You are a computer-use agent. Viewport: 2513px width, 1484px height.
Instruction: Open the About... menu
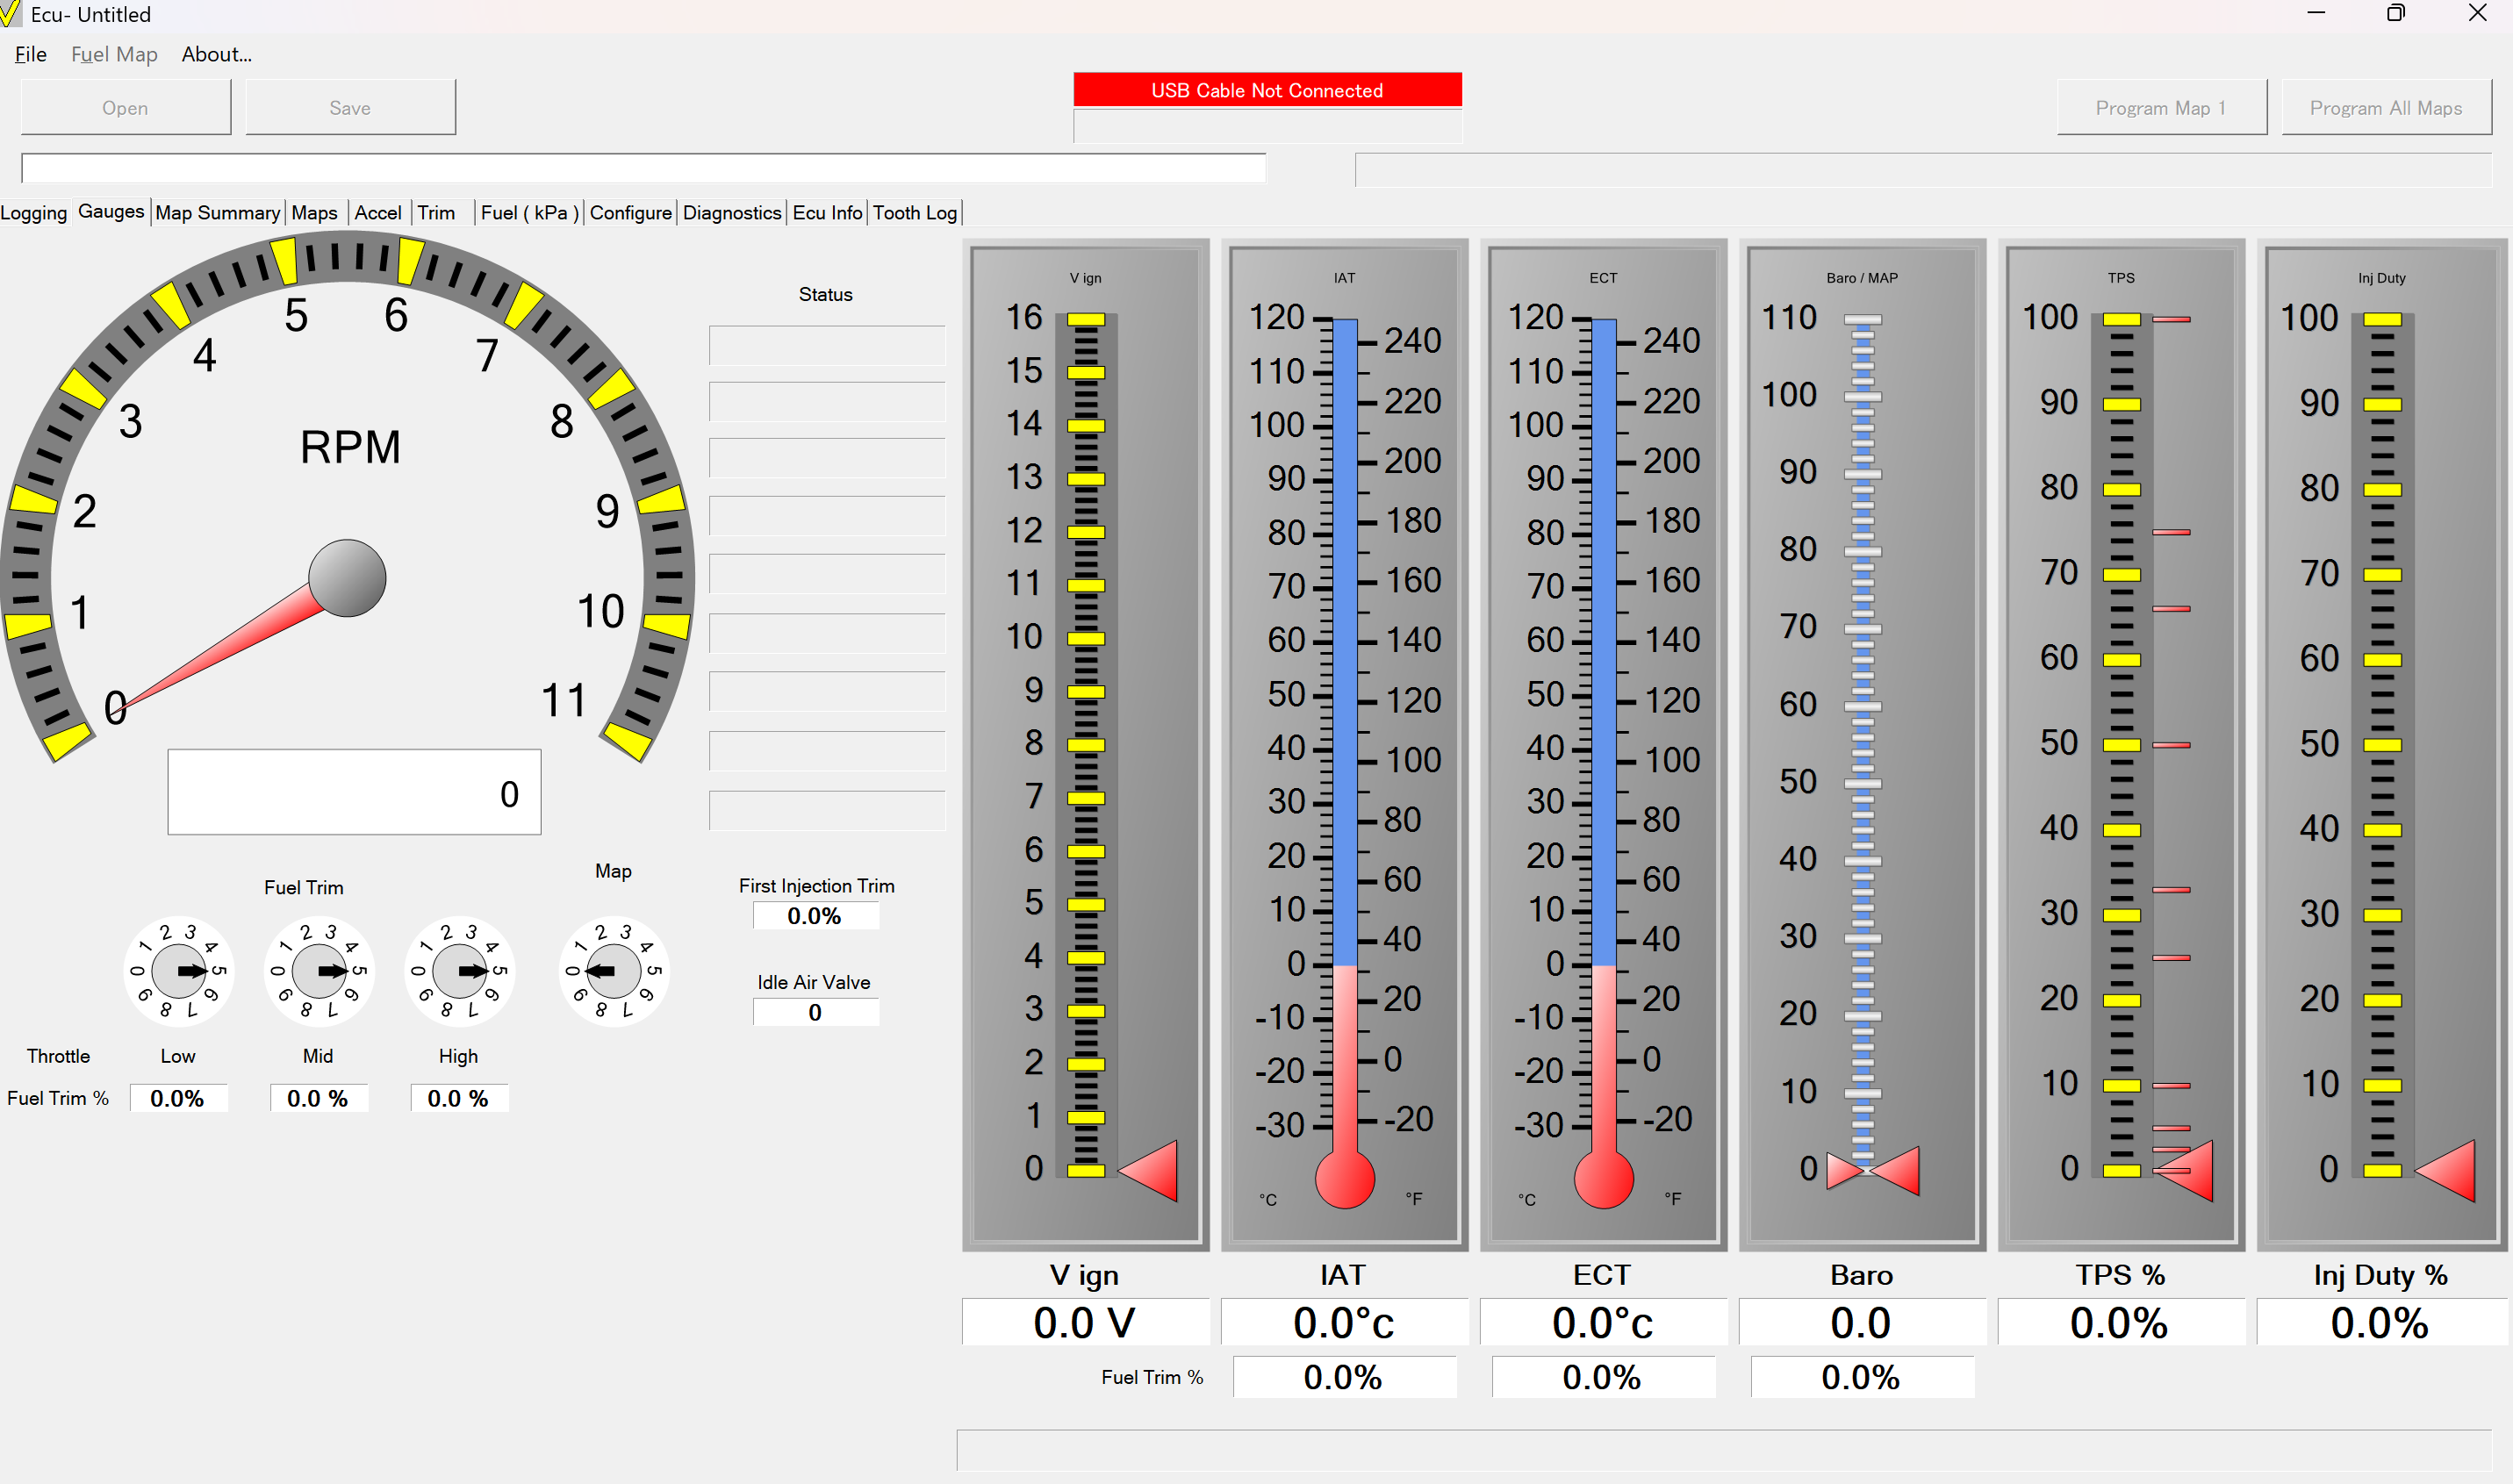tap(216, 54)
